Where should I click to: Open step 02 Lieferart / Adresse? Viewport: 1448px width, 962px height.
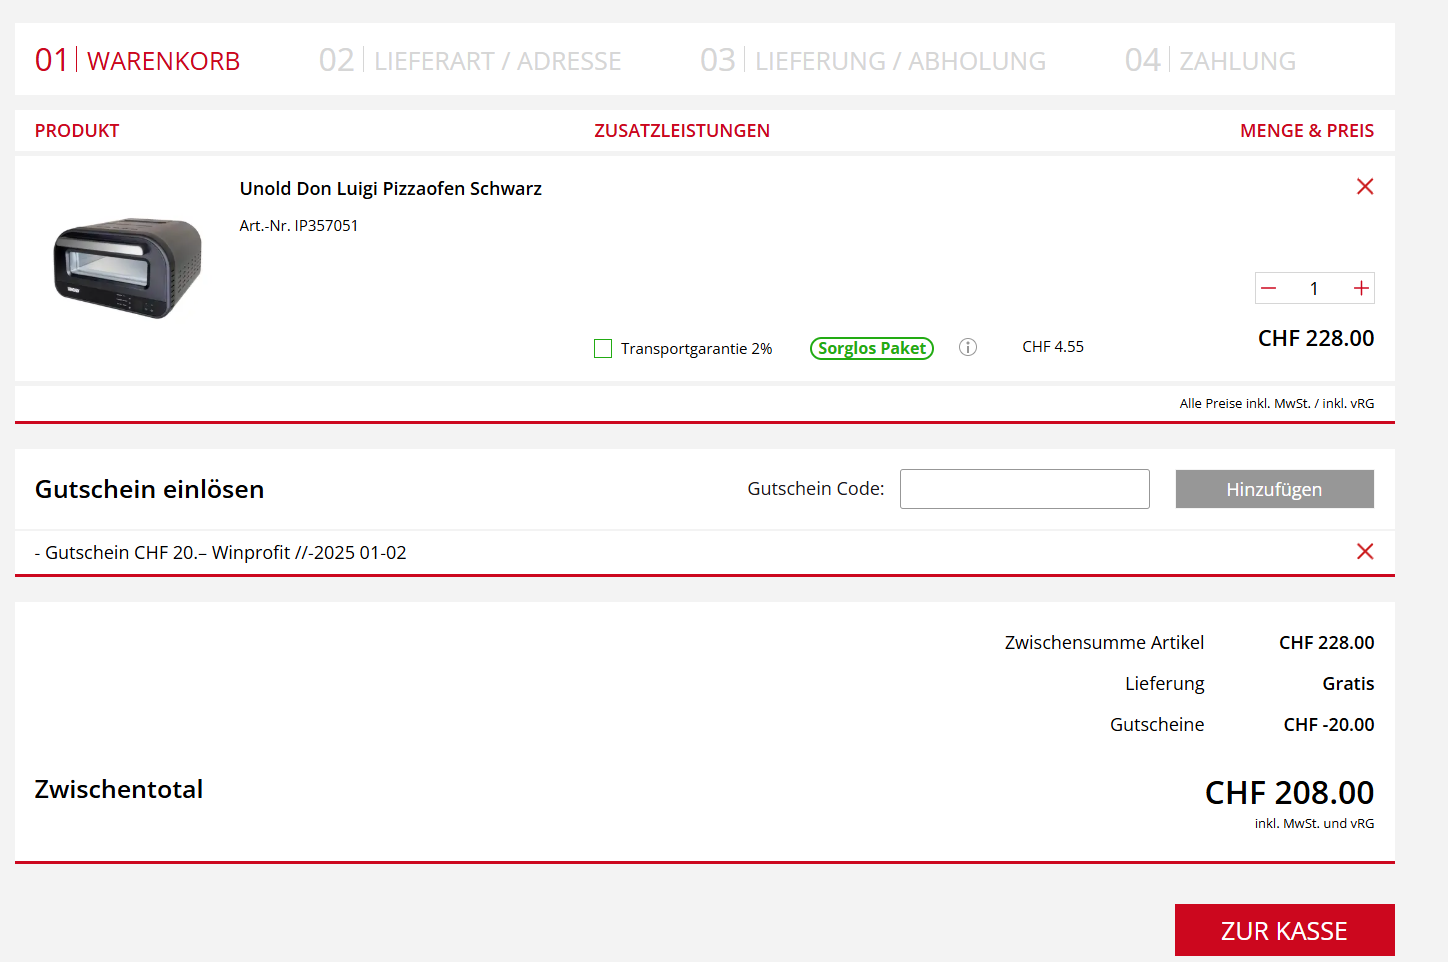coord(470,61)
